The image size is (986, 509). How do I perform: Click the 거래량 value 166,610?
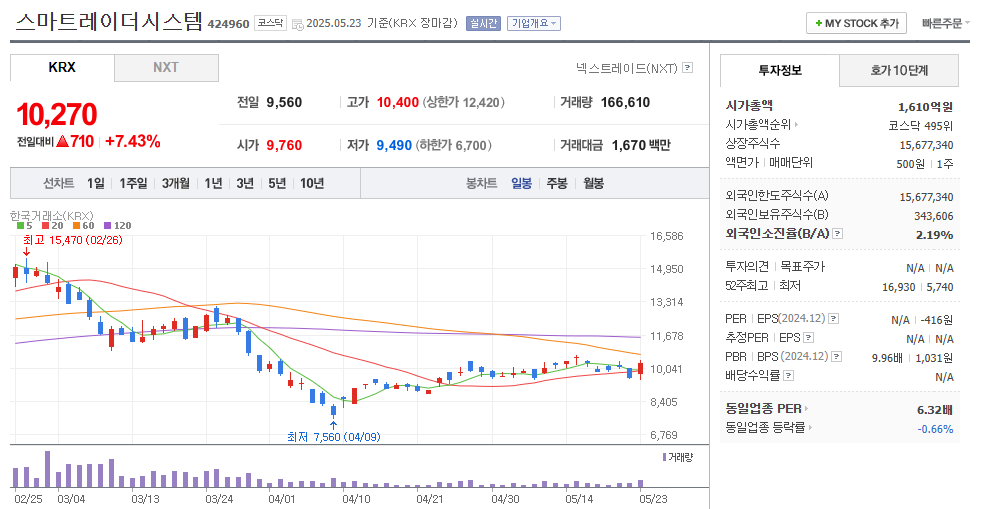[x=625, y=103]
